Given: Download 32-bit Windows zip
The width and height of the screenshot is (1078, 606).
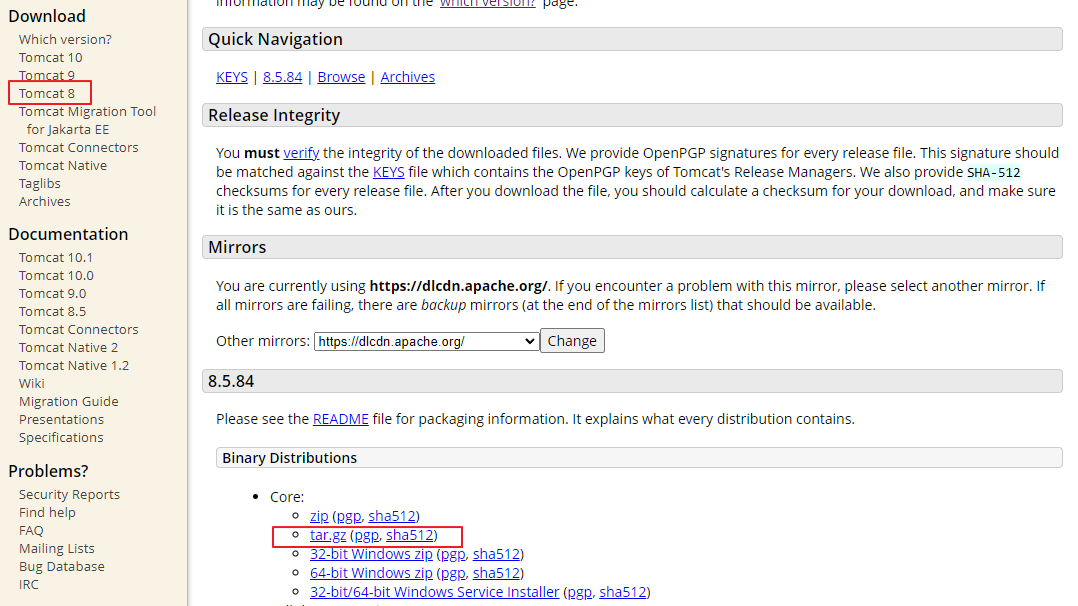Looking at the screenshot, I should tap(371, 554).
